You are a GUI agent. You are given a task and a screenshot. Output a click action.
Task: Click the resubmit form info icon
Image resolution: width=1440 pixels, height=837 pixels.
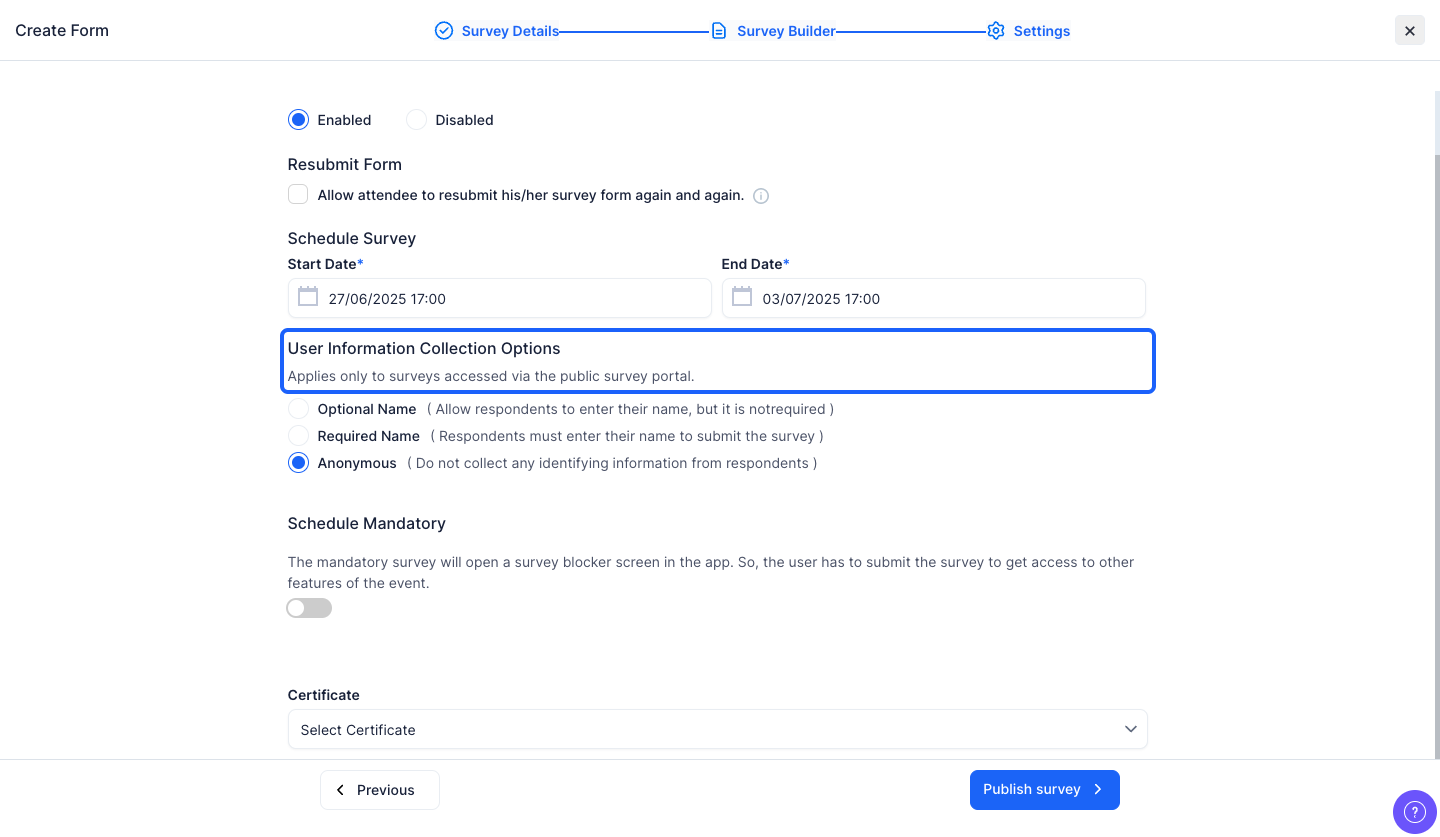tap(761, 196)
